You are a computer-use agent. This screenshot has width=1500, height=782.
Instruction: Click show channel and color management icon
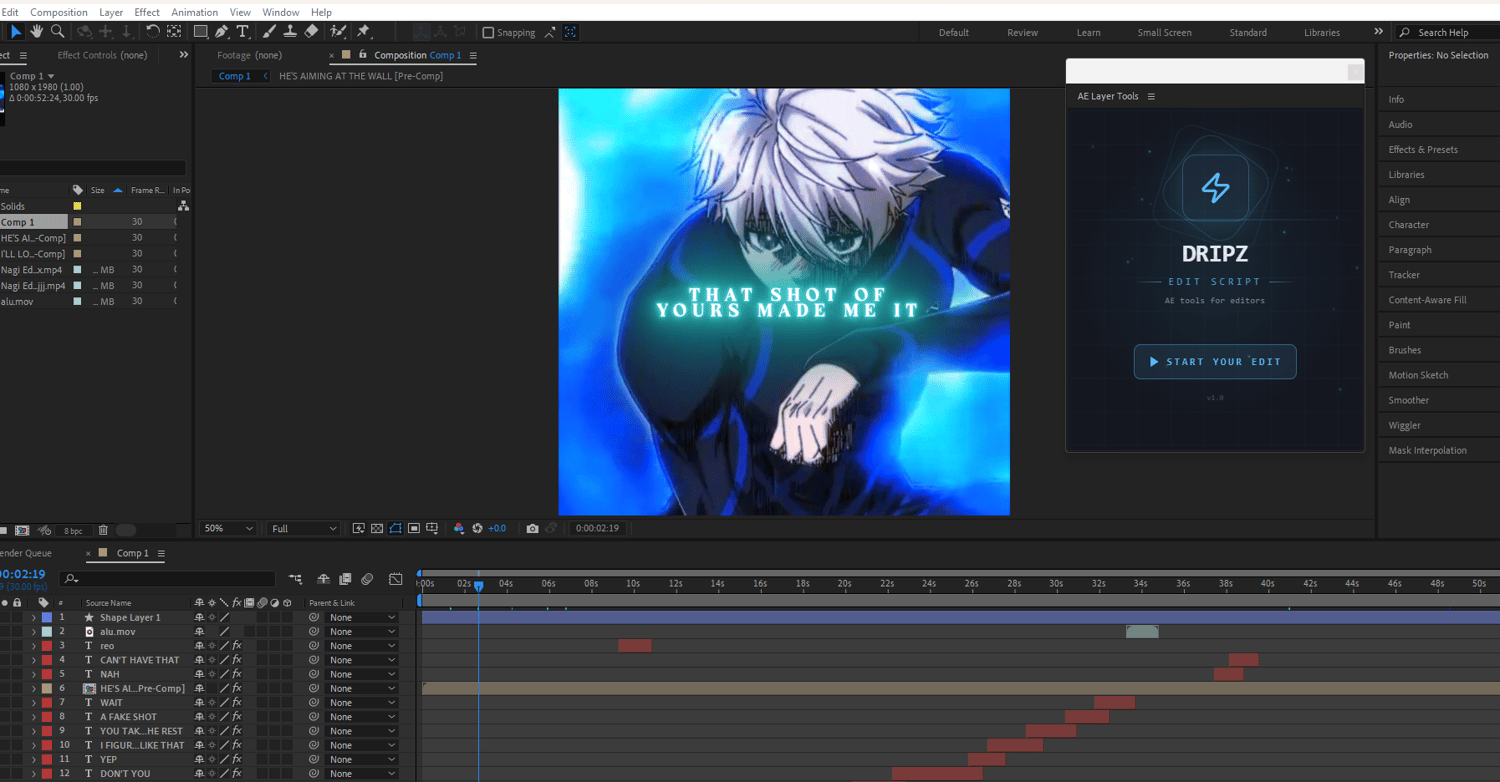459,528
